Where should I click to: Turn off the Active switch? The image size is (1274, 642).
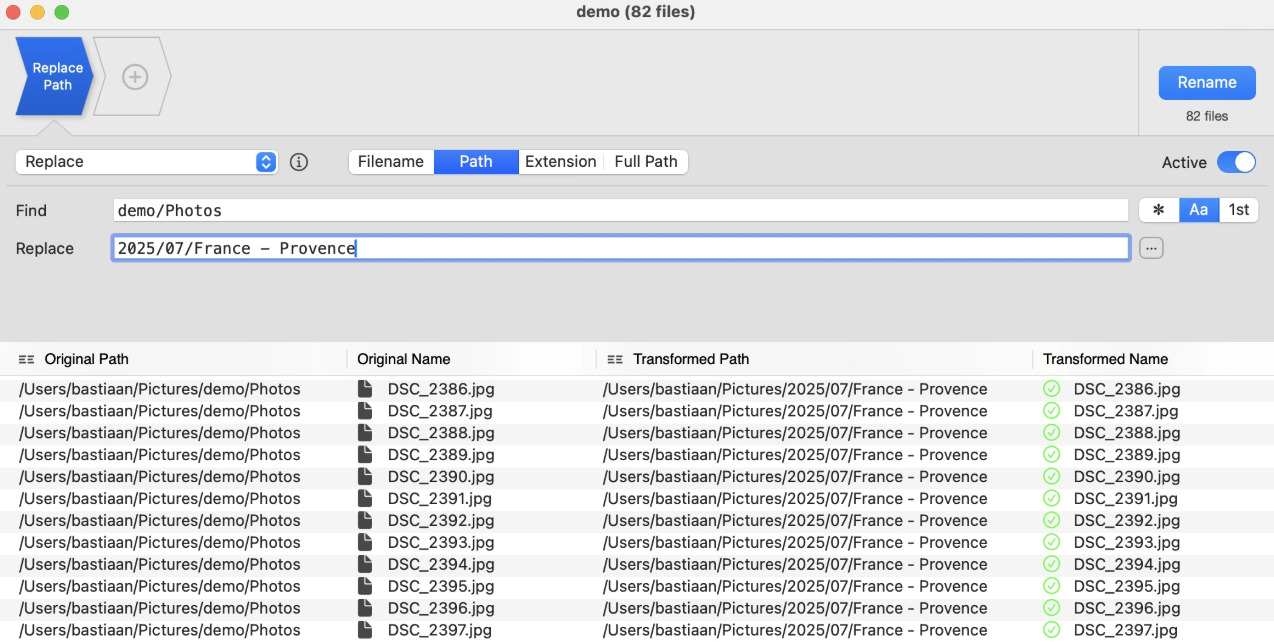click(1236, 162)
